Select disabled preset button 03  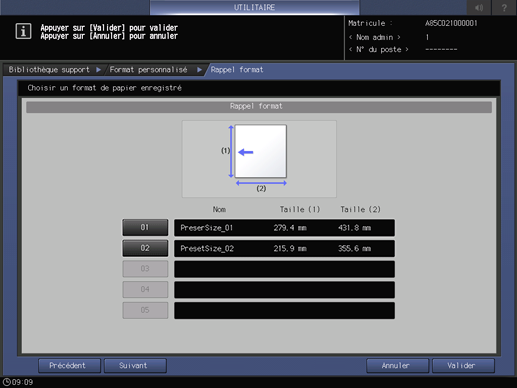[x=145, y=269]
